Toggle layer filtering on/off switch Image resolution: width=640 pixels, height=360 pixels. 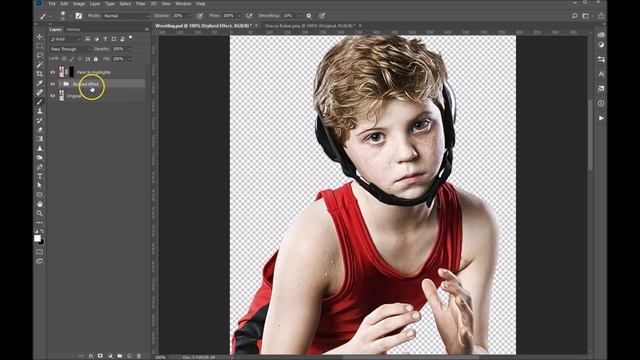click(x=131, y=38)
